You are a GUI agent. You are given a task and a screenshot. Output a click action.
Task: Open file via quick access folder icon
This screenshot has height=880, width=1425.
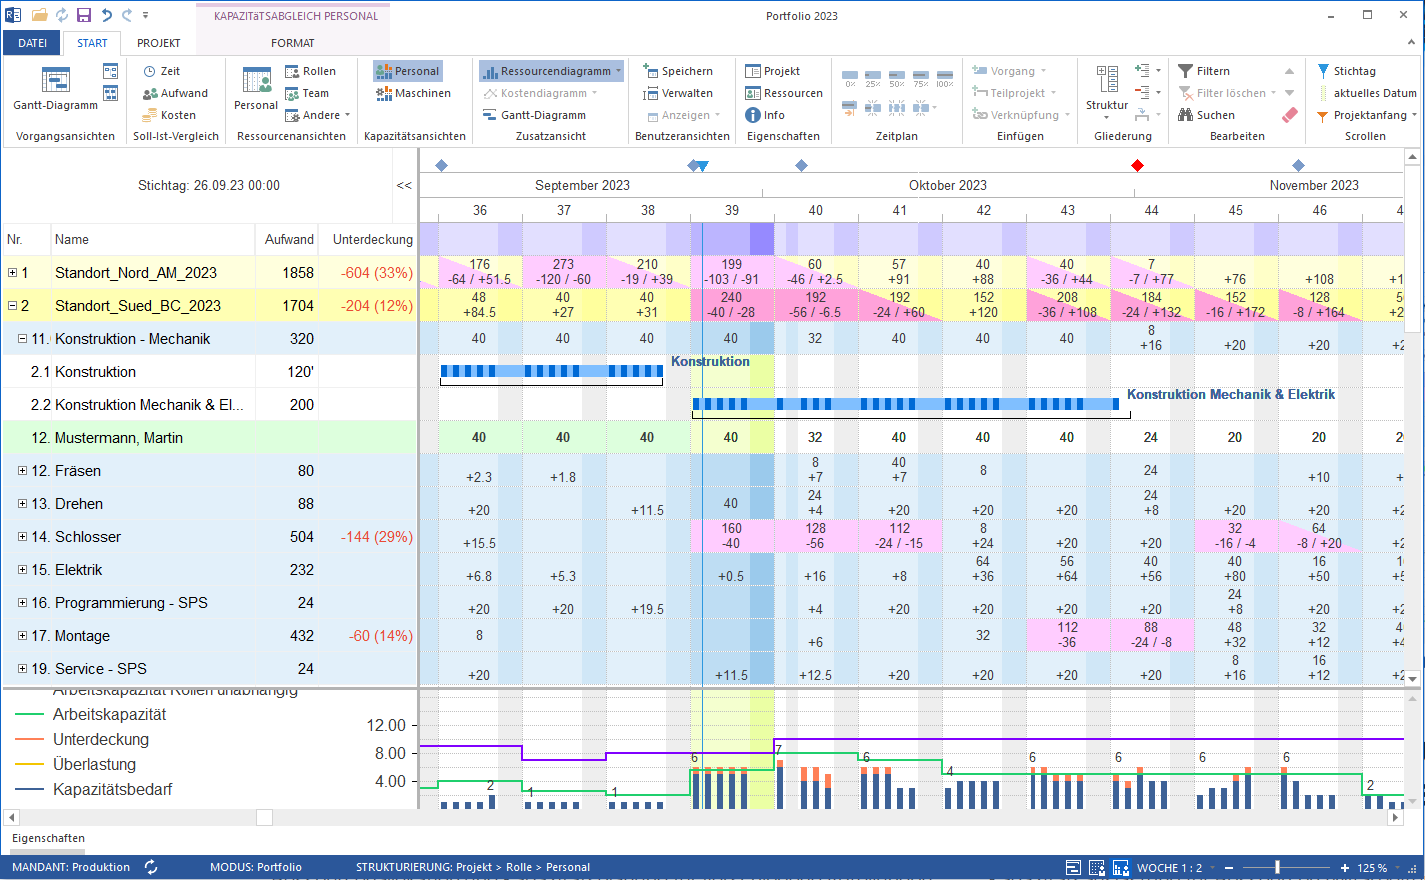click(40, 15)
